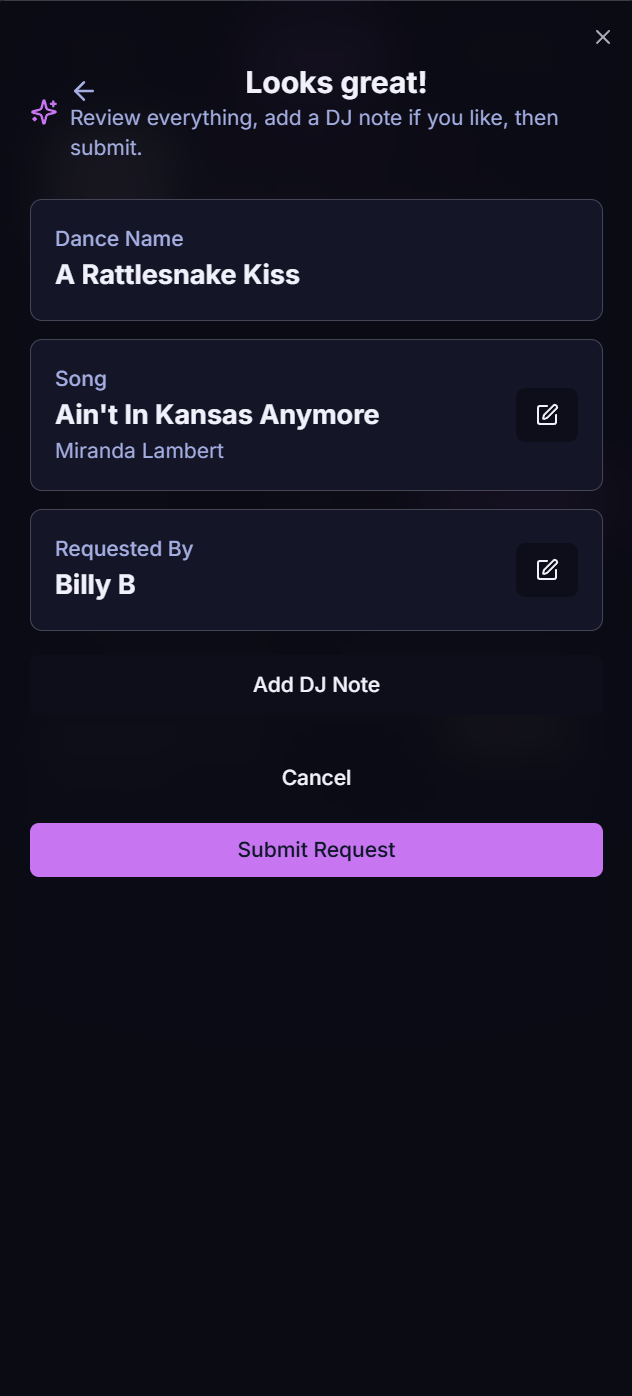This screenshot has height=1396, width=632.
Task: Click the Dance Name card
Action: [316, 259]
